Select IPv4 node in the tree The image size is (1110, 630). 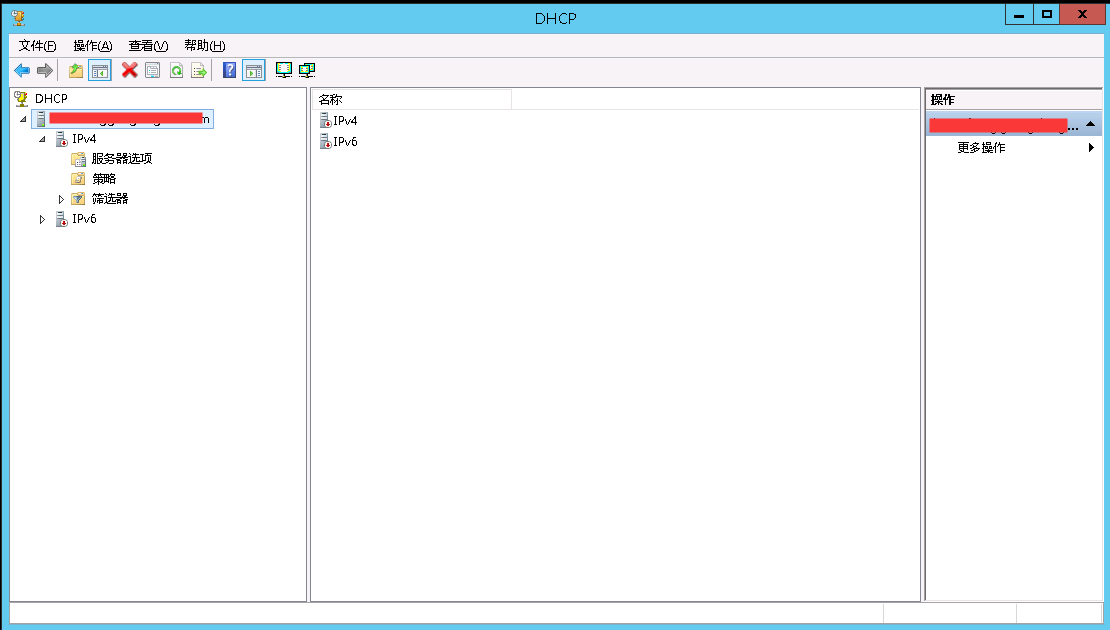[x=84, y=139]
